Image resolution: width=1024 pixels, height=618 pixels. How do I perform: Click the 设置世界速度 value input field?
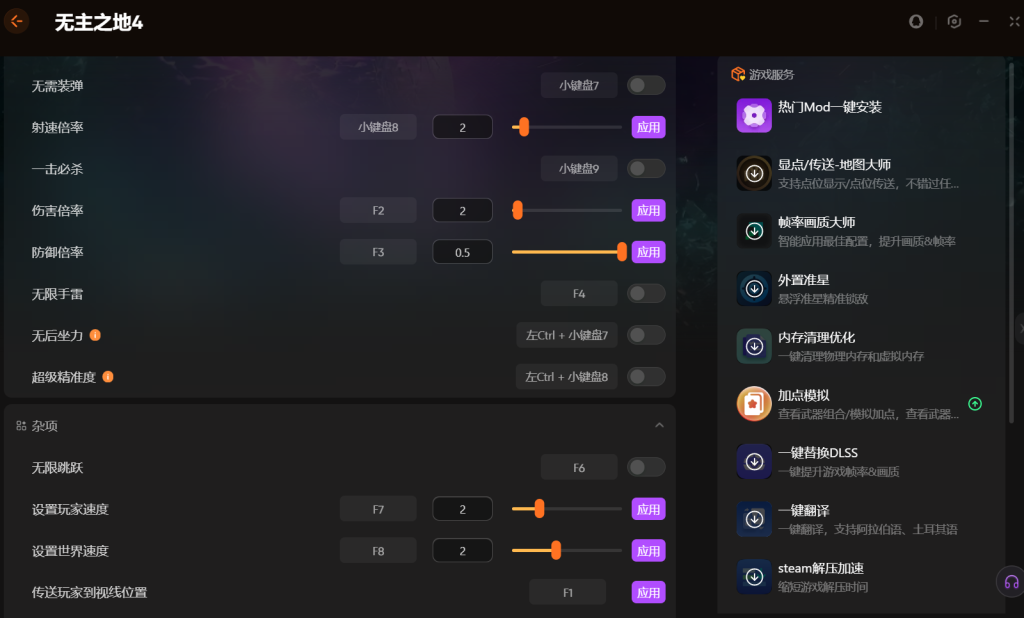coord(462,551)
